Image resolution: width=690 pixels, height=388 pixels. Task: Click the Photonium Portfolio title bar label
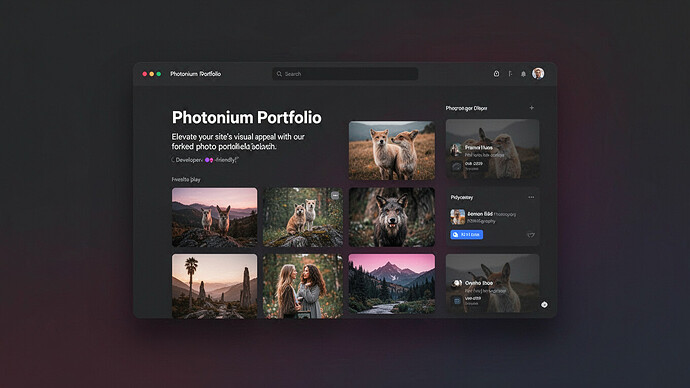click(195, 74)
